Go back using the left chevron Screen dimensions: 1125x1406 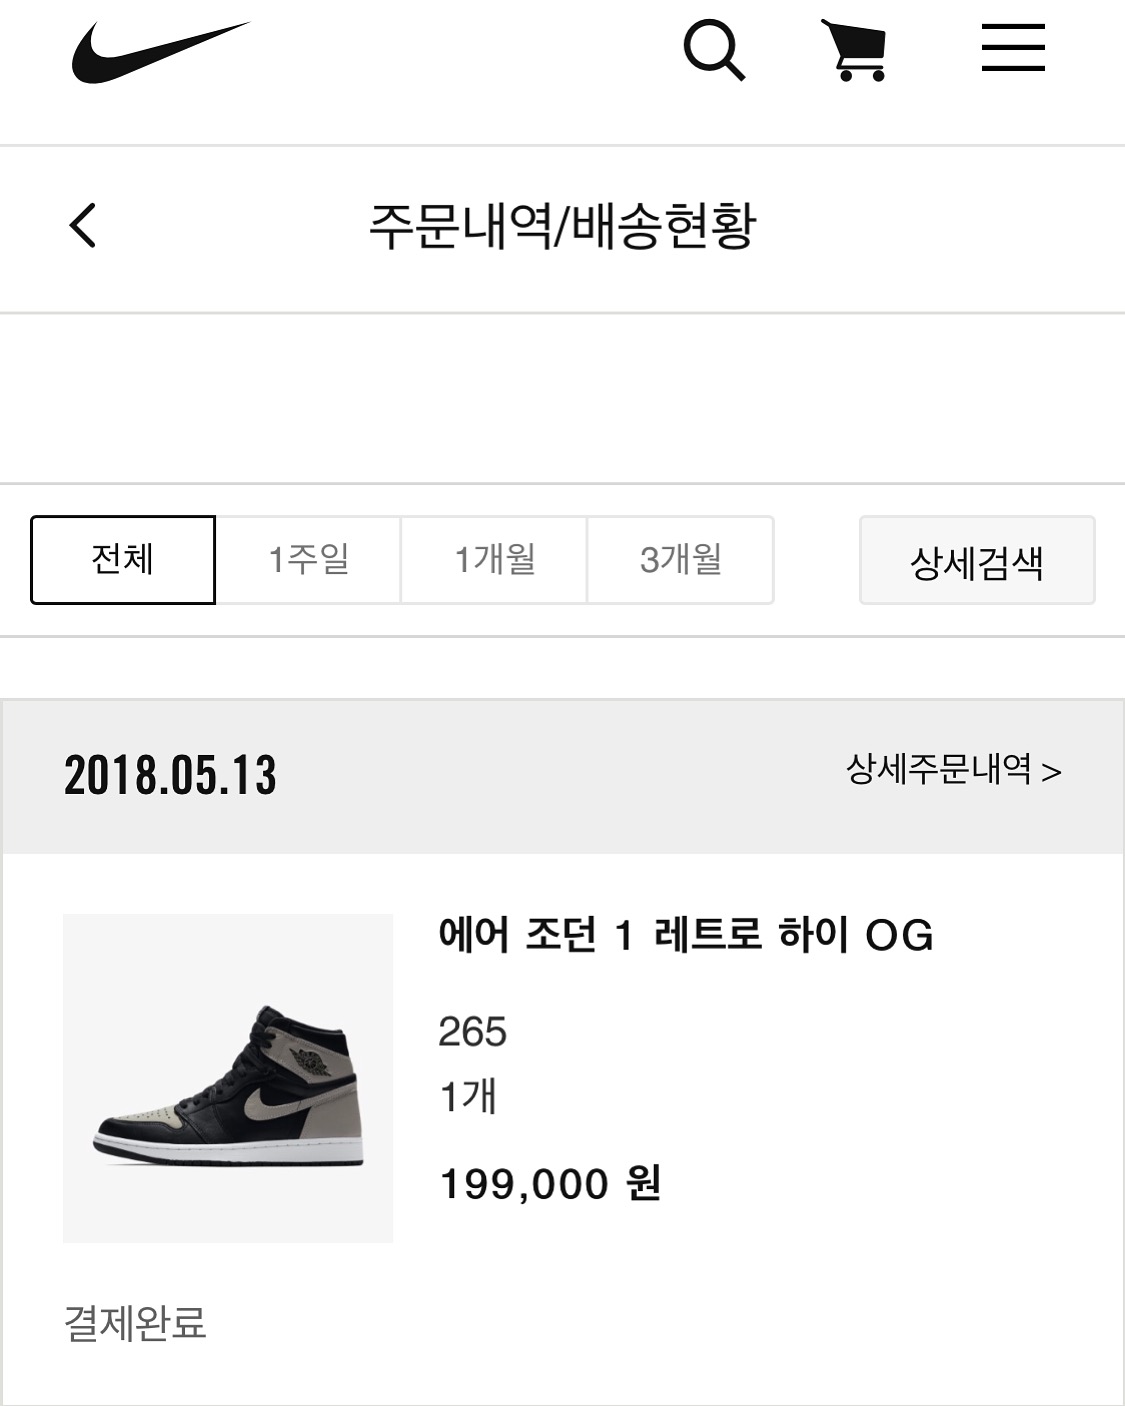pos(84,225)
